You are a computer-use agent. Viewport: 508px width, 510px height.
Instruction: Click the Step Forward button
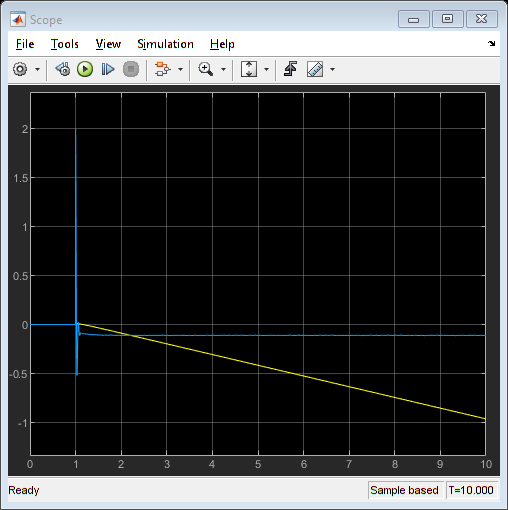[x=108, y=69]
